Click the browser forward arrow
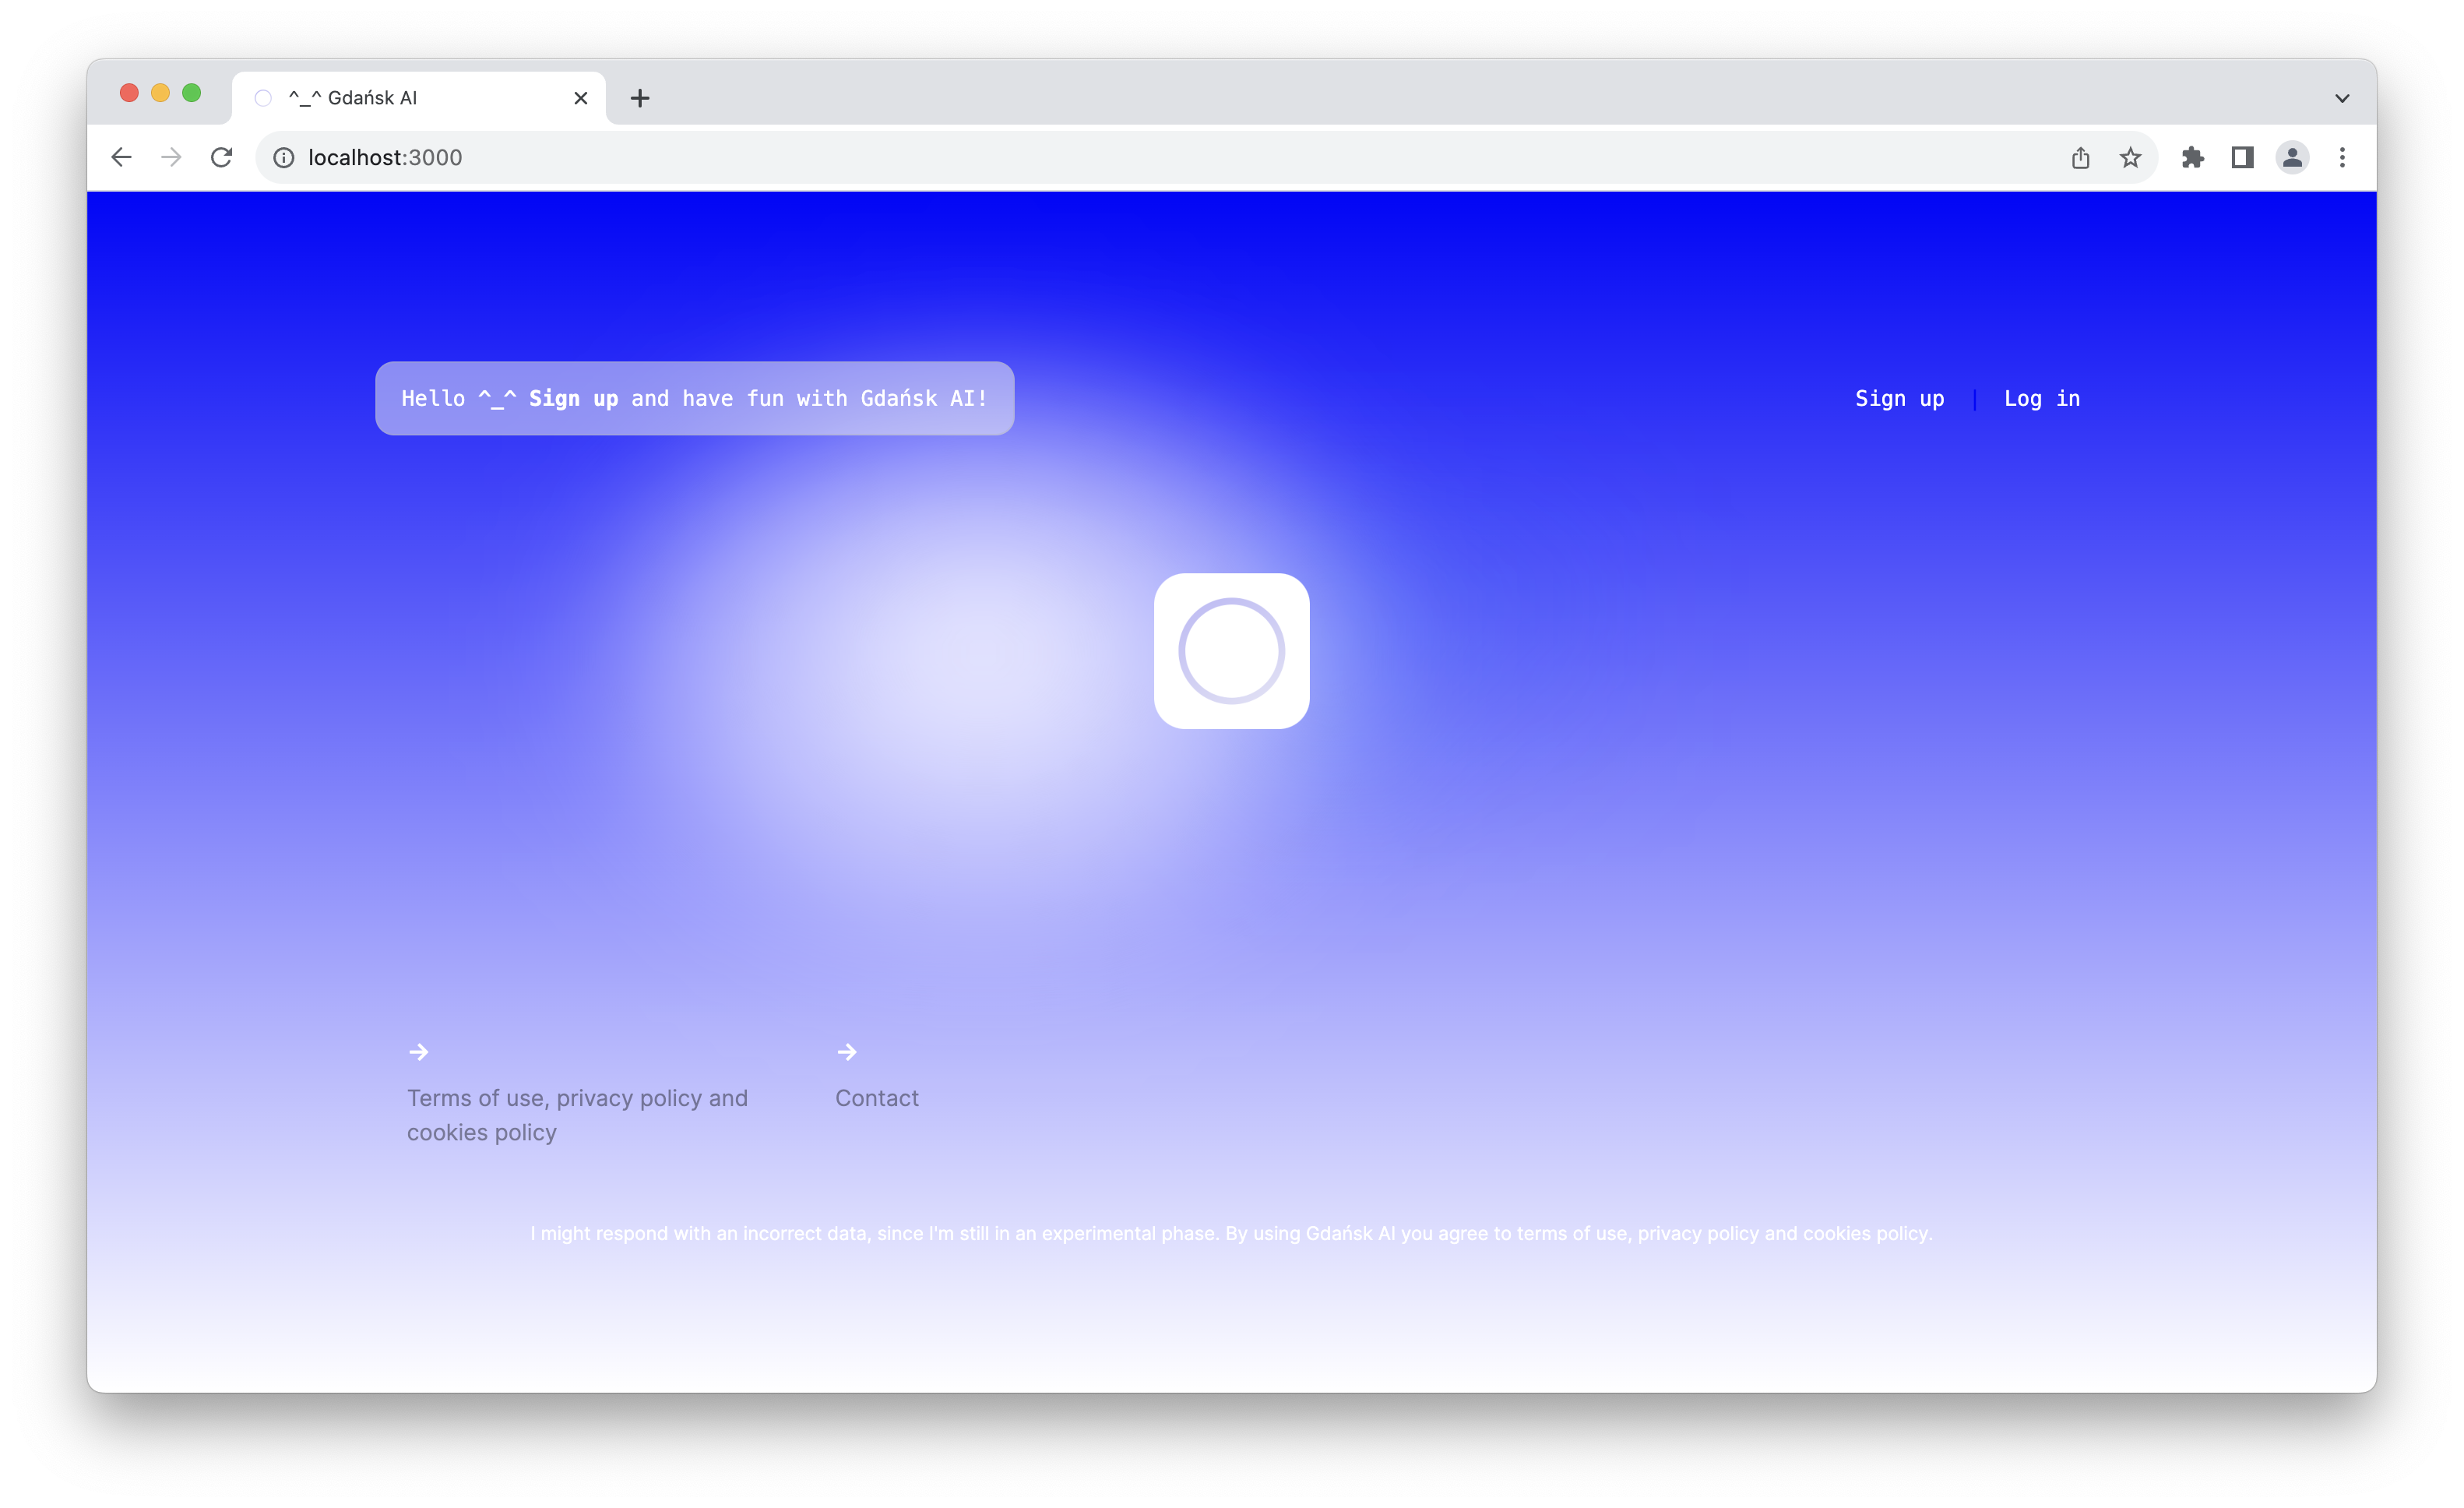This screenshot has width=2464, height=1508. tap(171, 157)
